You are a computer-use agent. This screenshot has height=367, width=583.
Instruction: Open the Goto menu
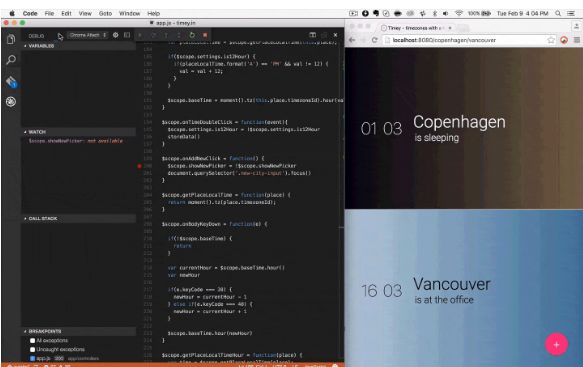pyautogui.click(x=105, y=13)
